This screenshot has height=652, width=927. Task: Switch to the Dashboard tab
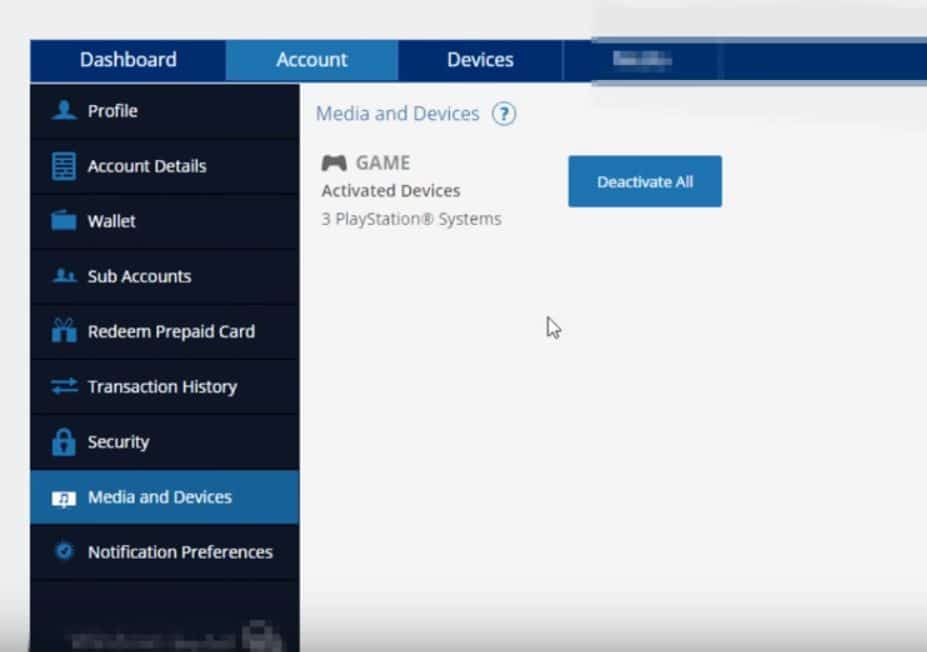128,60
